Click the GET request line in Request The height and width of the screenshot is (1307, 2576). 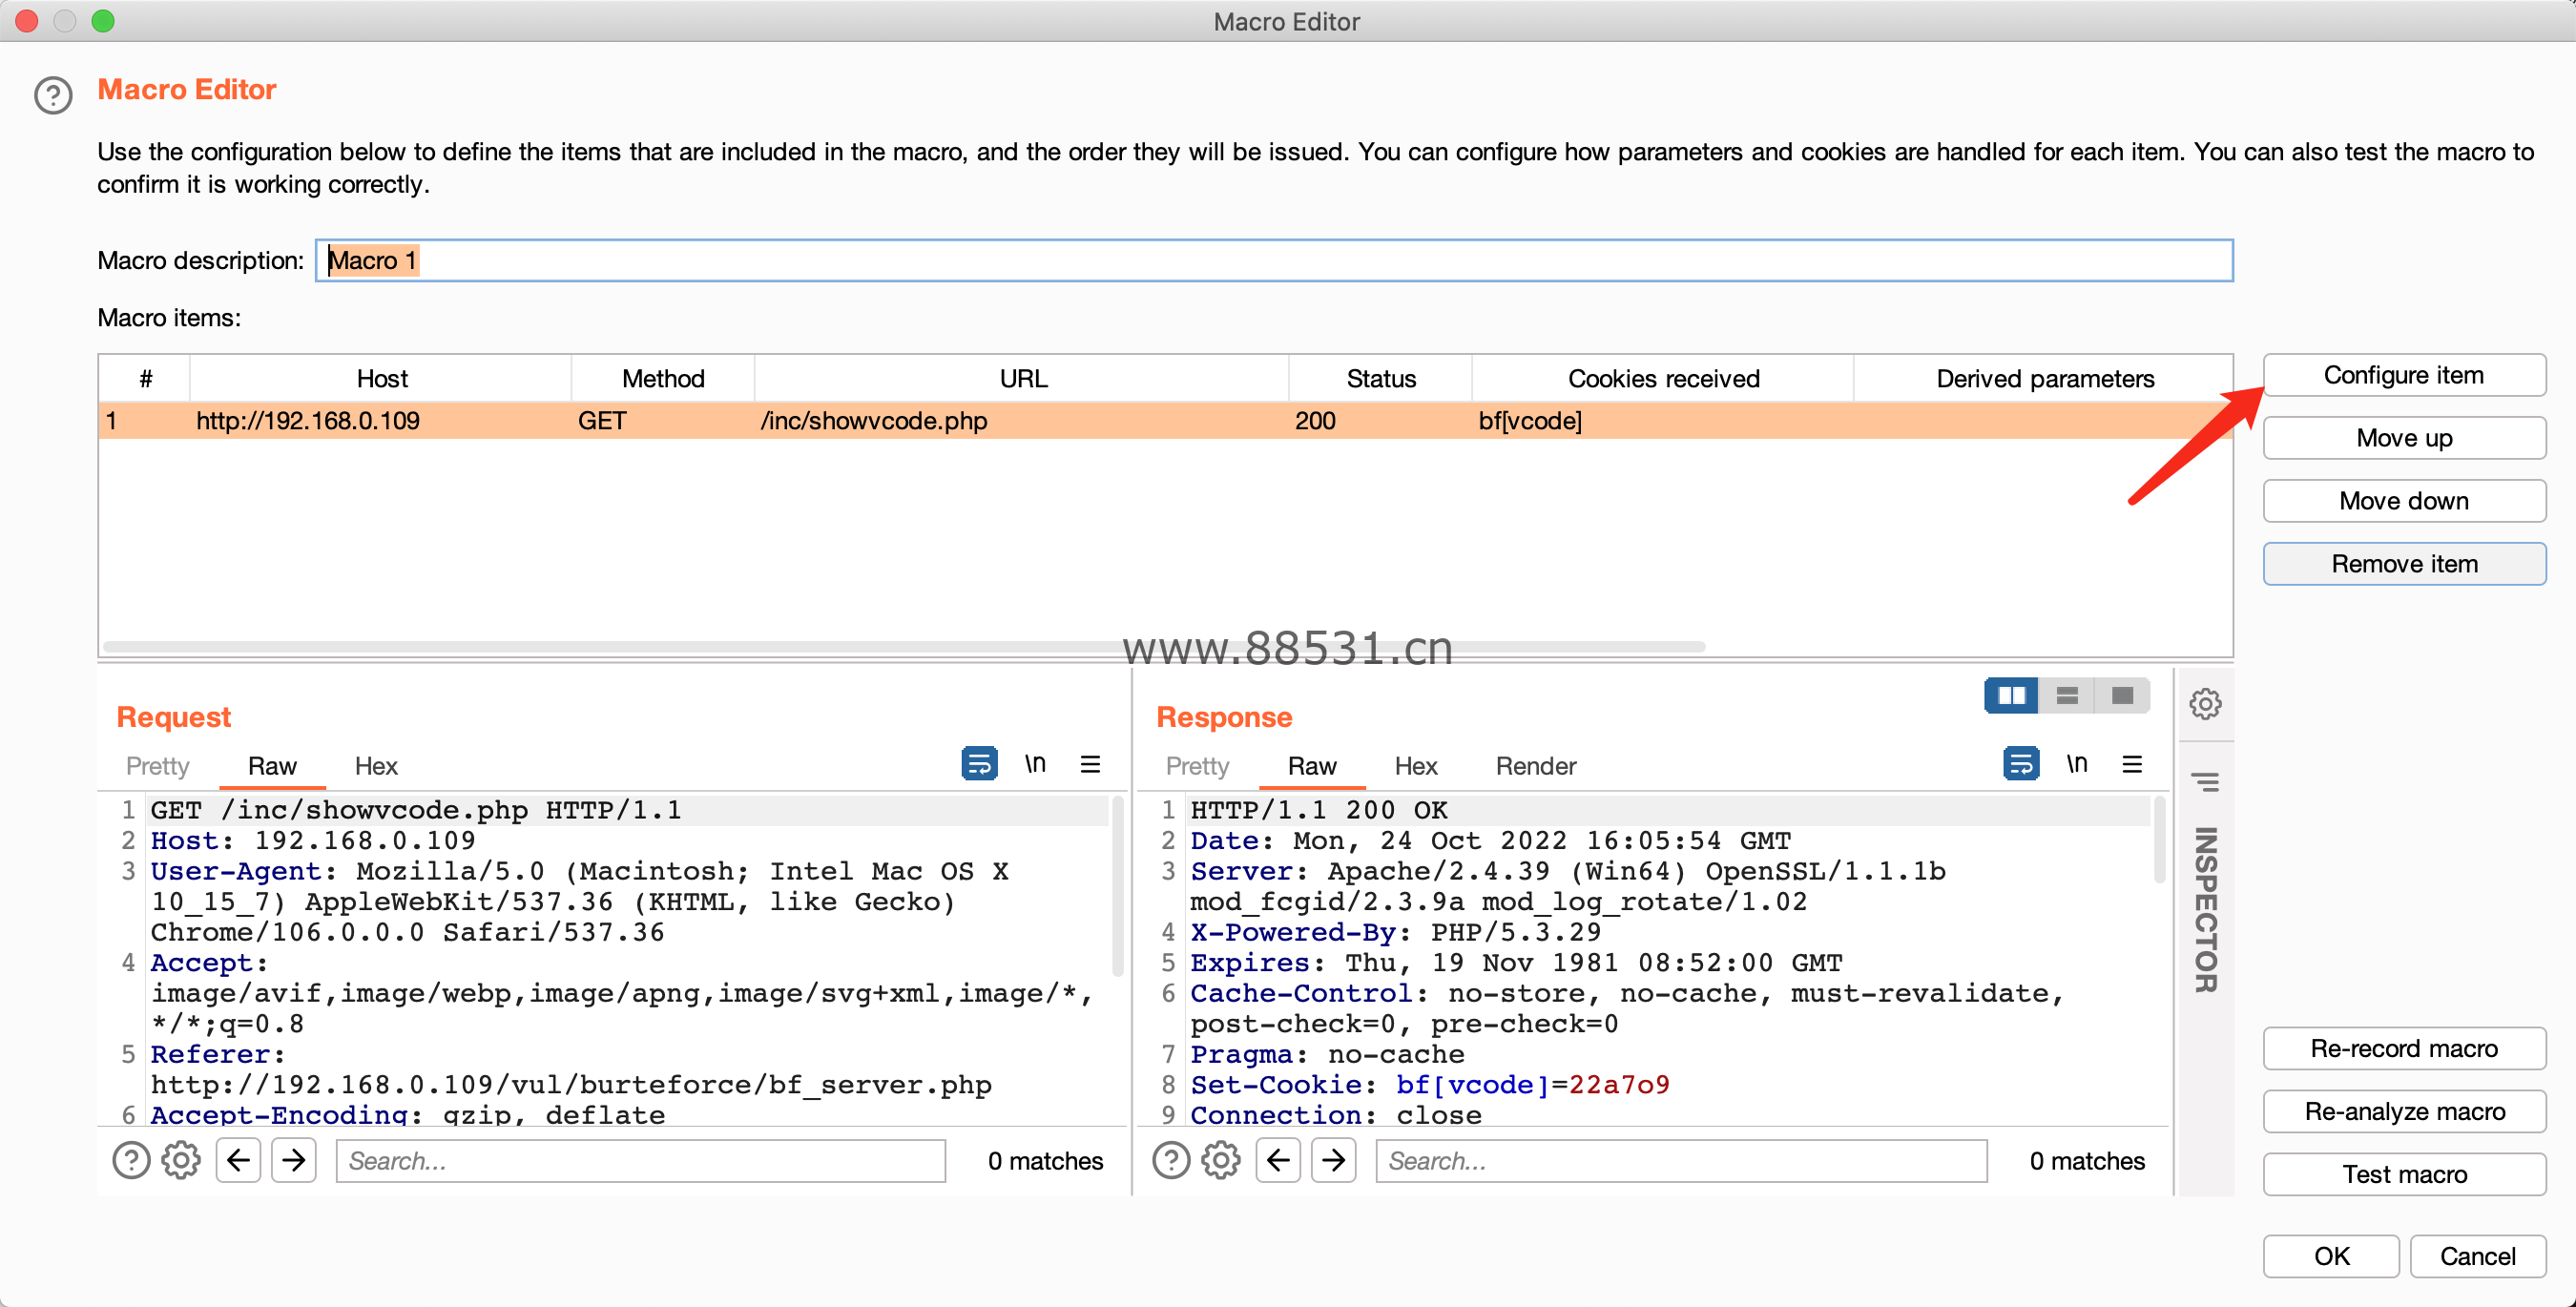(x=416, y=811)
